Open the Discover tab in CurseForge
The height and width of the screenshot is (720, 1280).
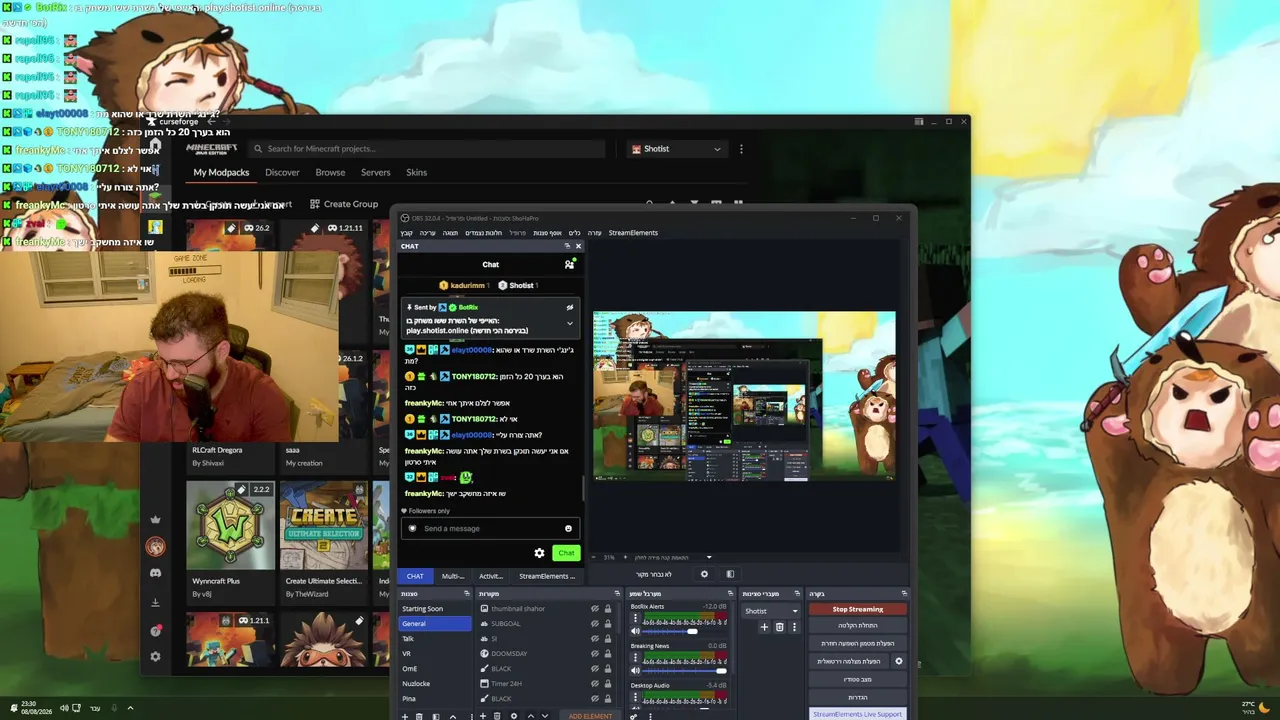point(282,172)
